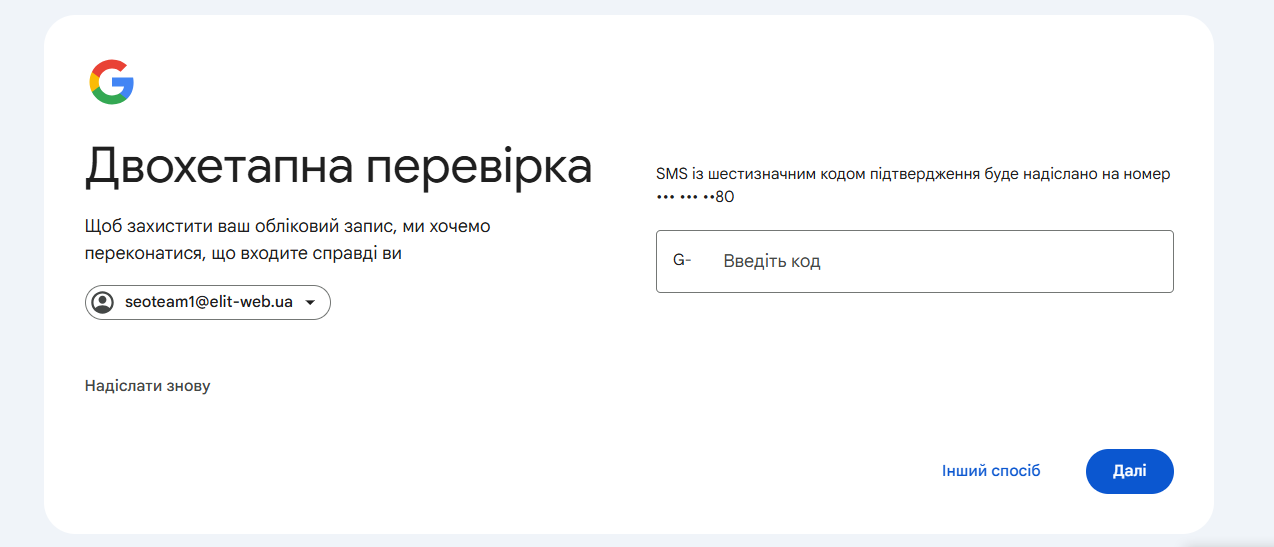
Task: Focus the Введіть код input field
Action: (940, 261)
